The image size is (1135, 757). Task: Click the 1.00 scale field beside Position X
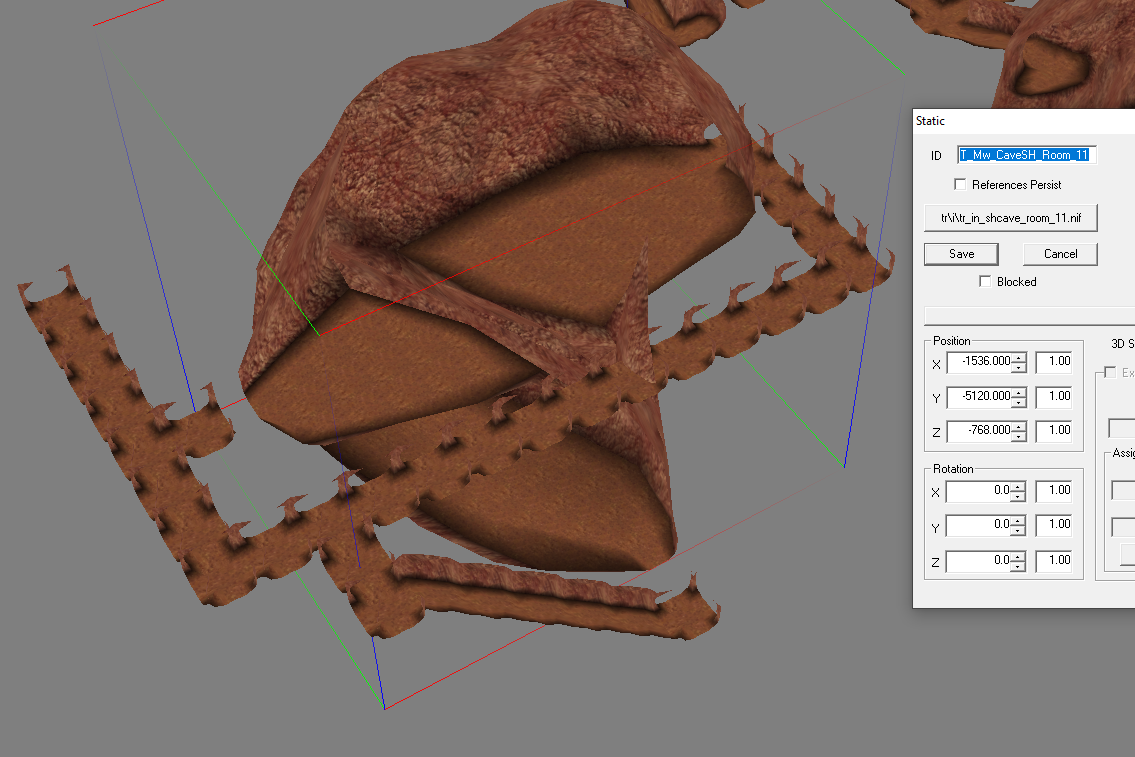click(x=1054, y=362)
